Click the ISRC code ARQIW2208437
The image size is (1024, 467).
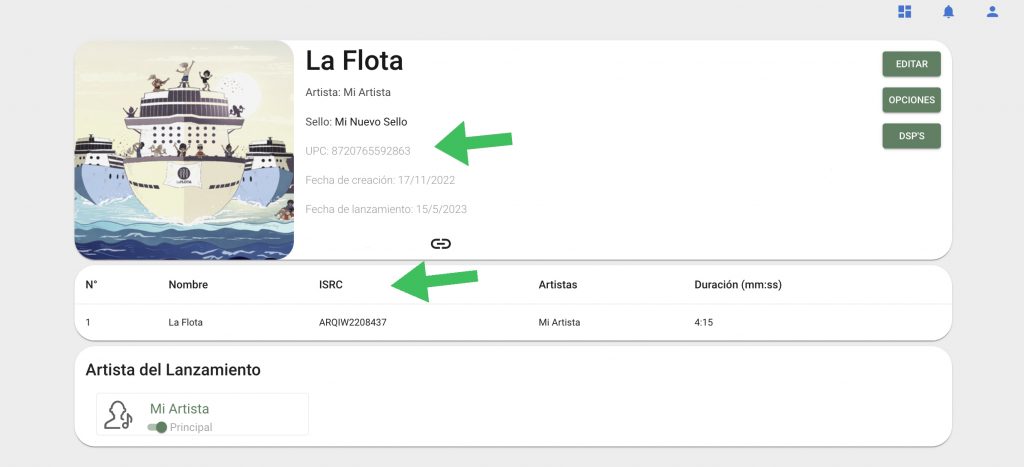(x=353, y=322)
